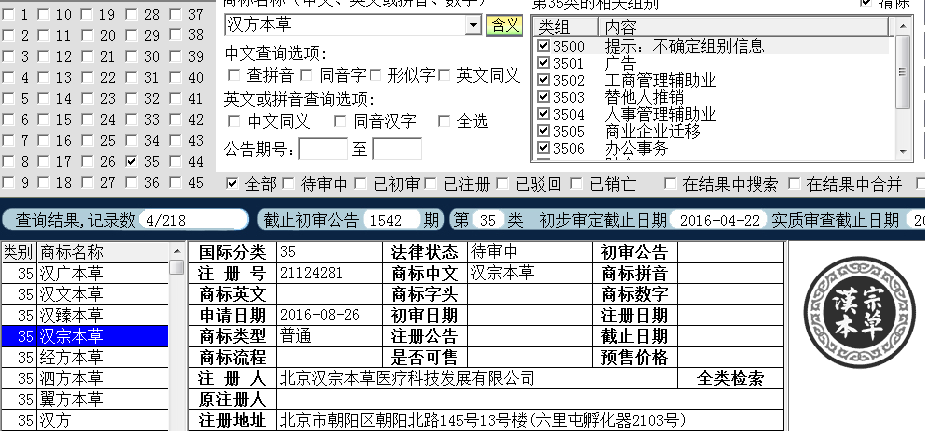Click the 类组 column header

click(566, 27)
